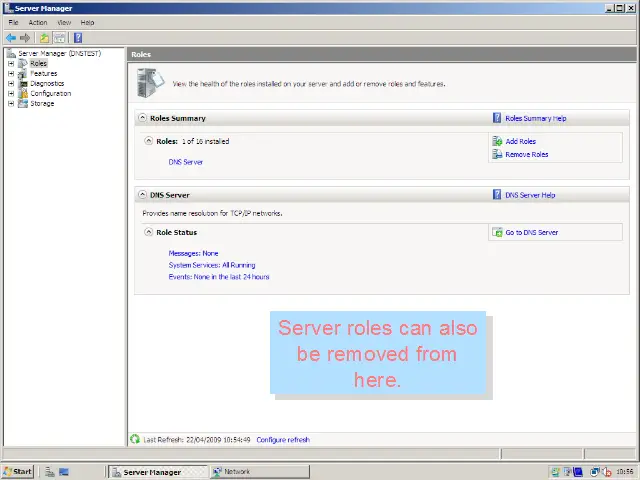Click the Help toolbar icon

(78, 38)
